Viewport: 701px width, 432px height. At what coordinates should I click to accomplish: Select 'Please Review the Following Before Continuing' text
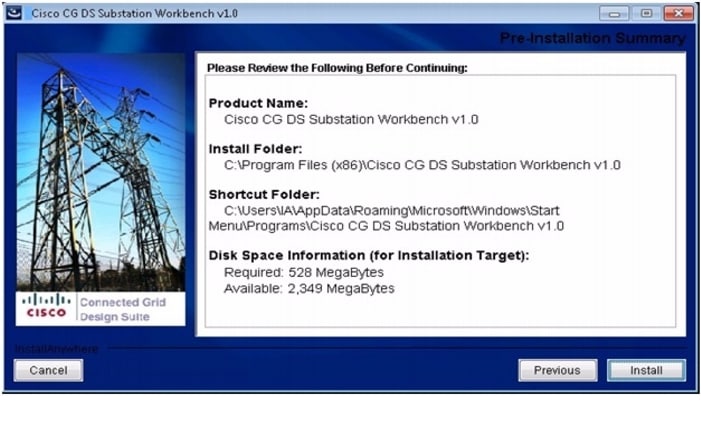click(337, 68)
